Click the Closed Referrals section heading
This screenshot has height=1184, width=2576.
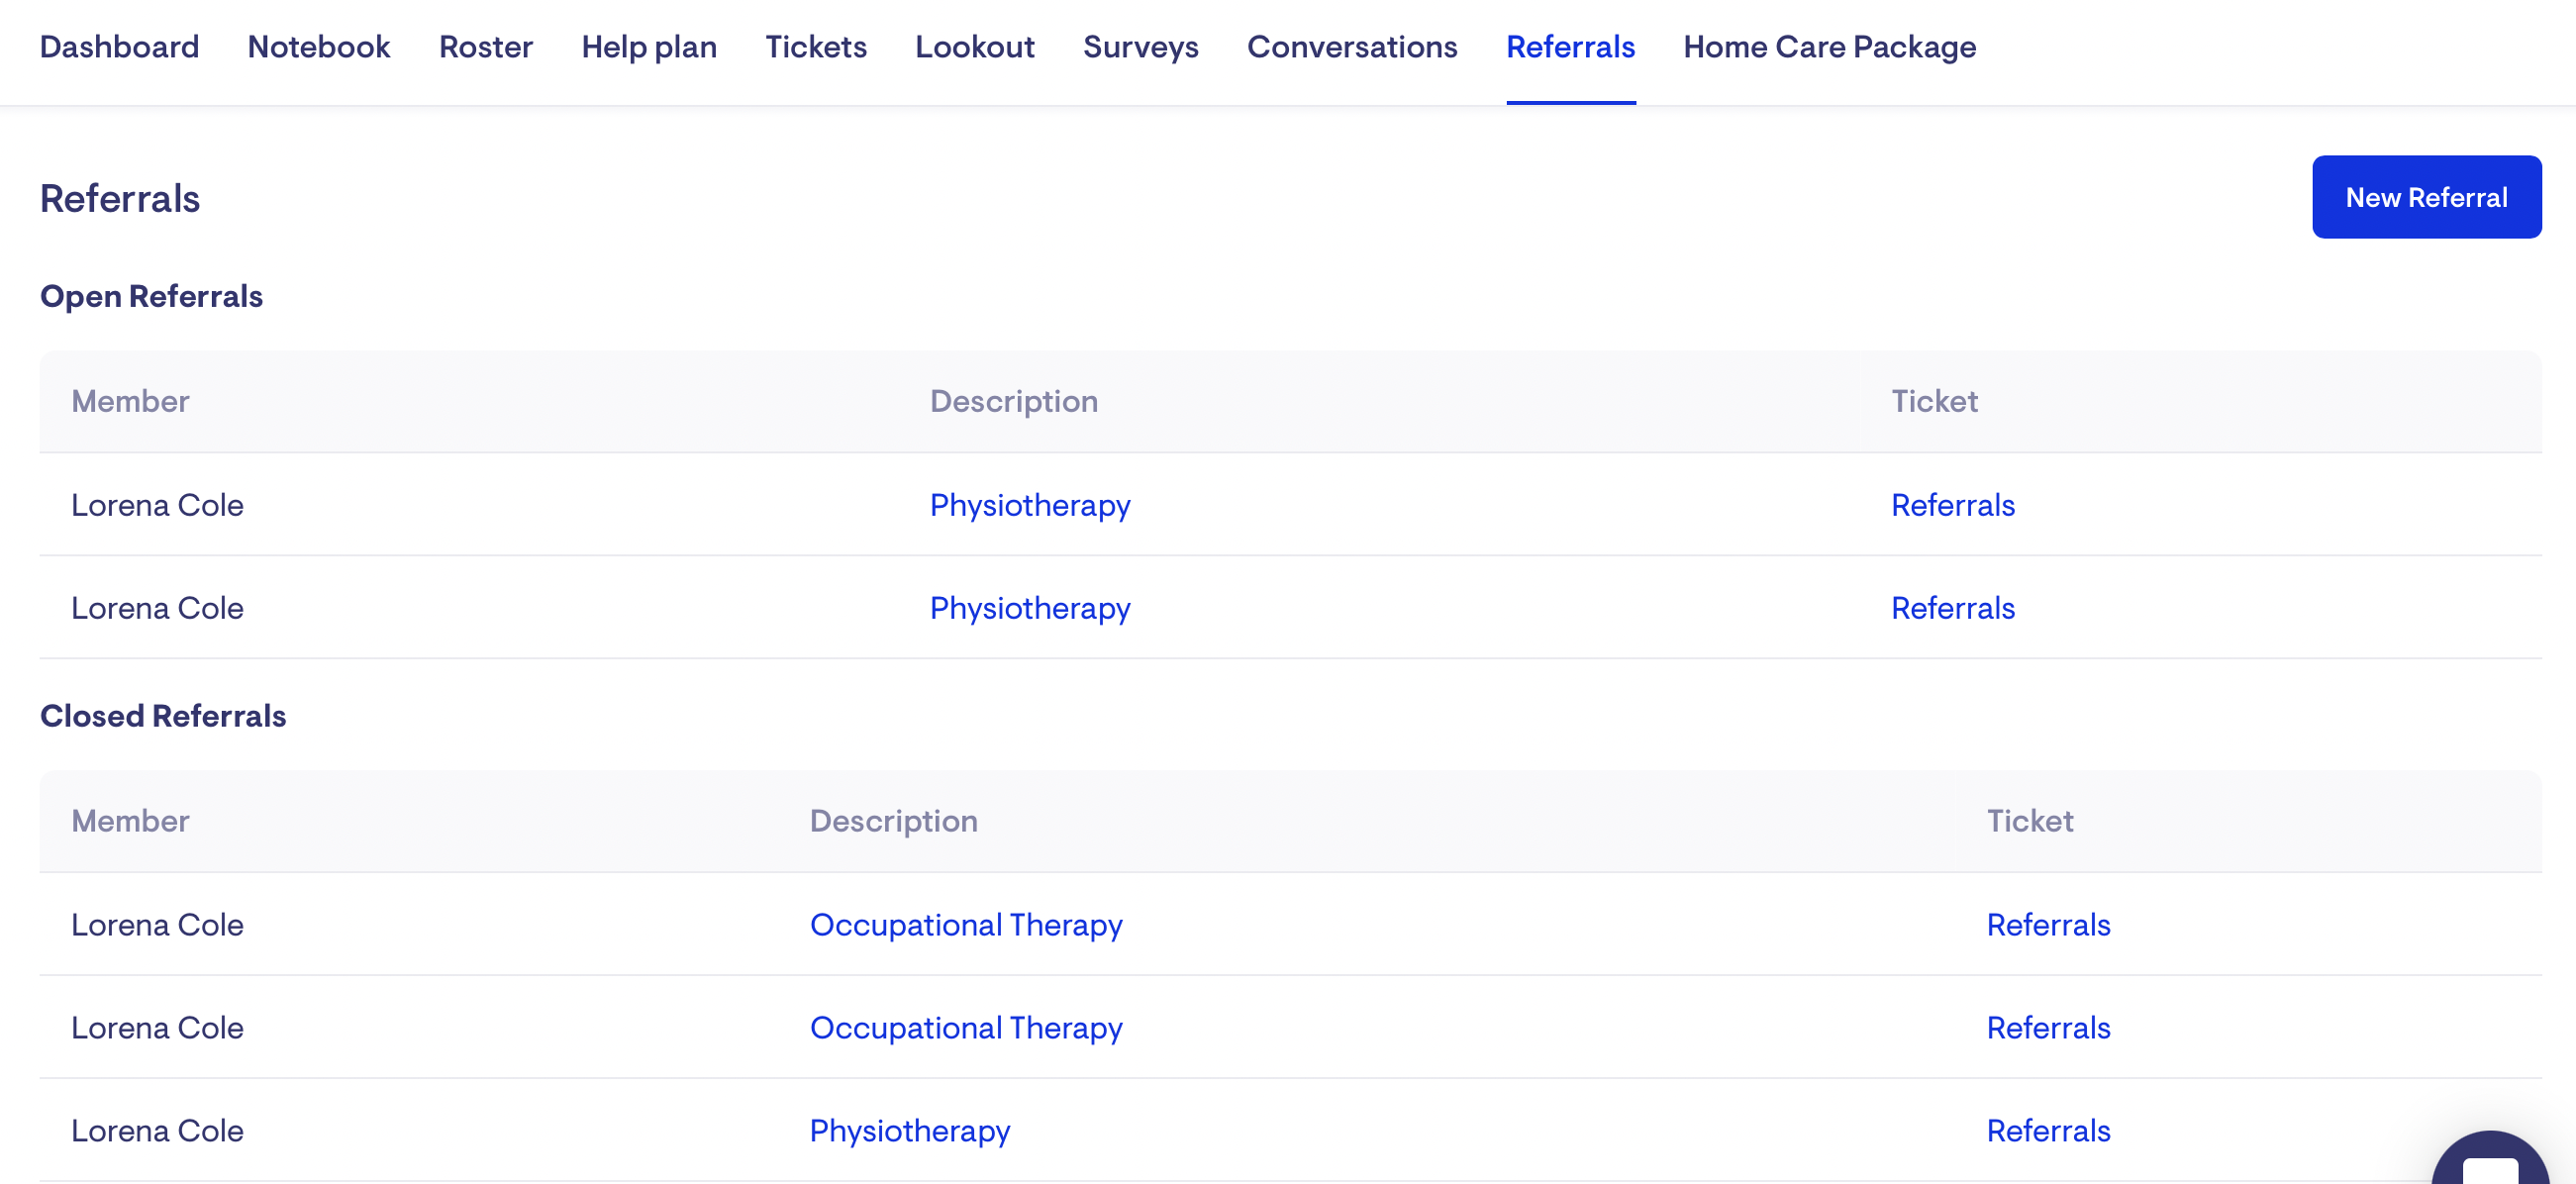tap(163, 716)
